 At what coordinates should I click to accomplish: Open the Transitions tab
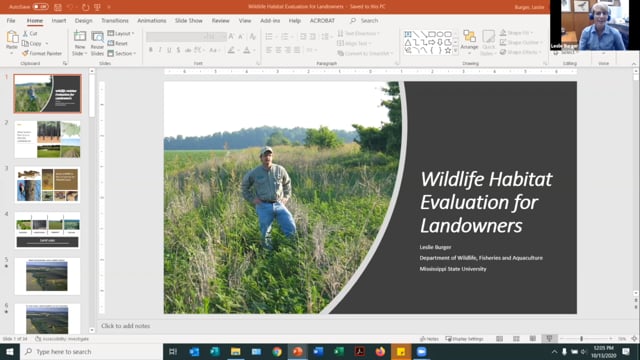click(x=115, y=20)
